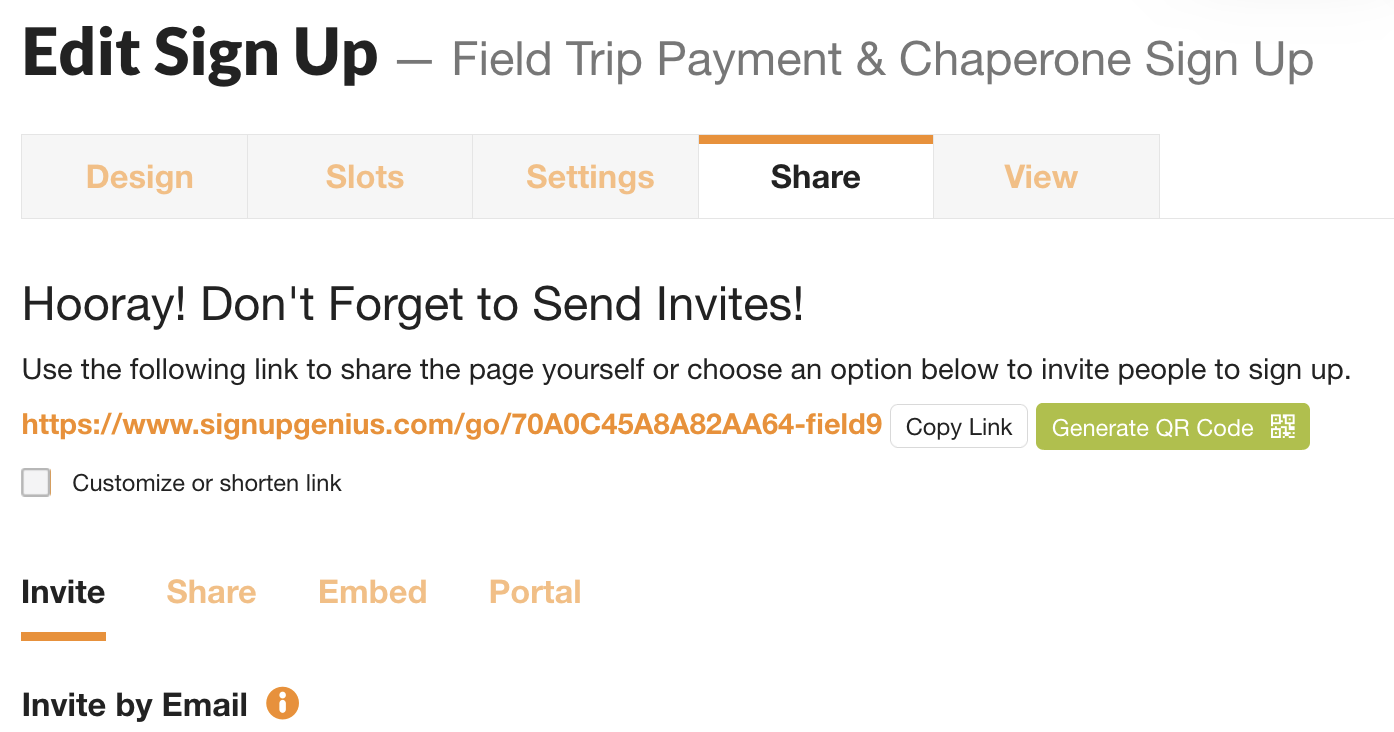Viewport: 1394px width, 732px height.
Task: Click the Field Trip Payment subtitle text
Action: 882,59
